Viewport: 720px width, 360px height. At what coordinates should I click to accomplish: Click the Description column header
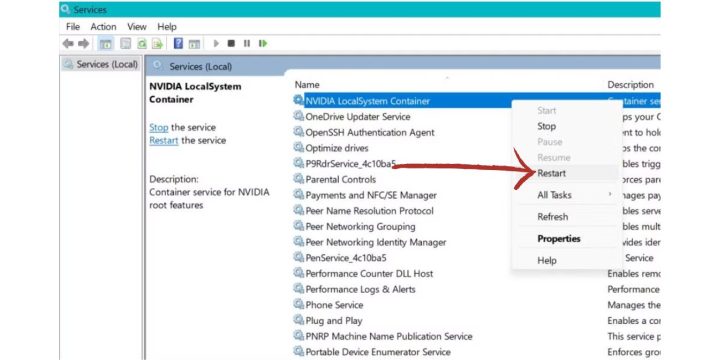point(630,84)
